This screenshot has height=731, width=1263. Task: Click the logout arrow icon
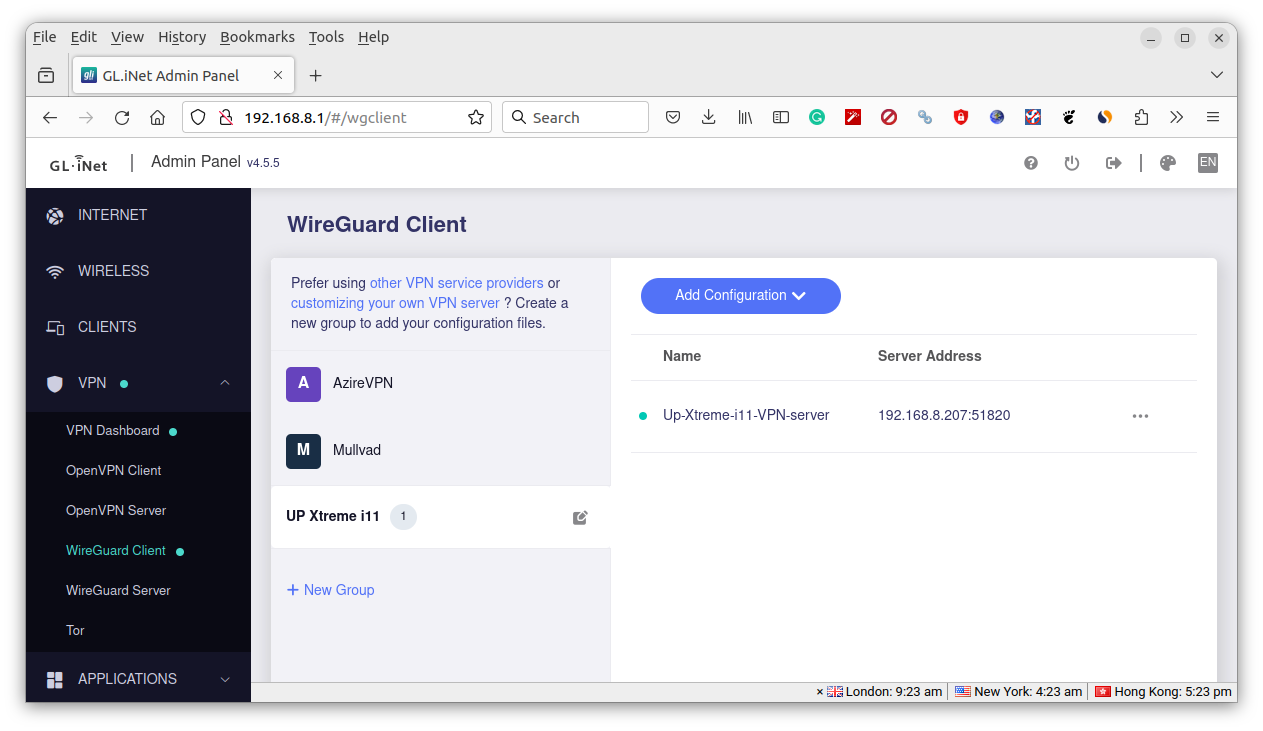click(1113, 163)
